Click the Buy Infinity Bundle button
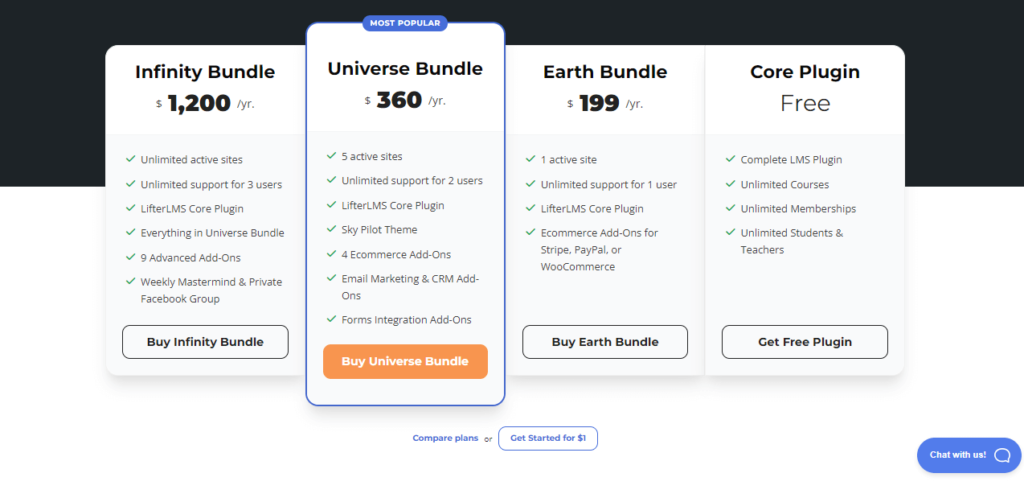This screenshot has height=498, width=1024. pos(205,342)
